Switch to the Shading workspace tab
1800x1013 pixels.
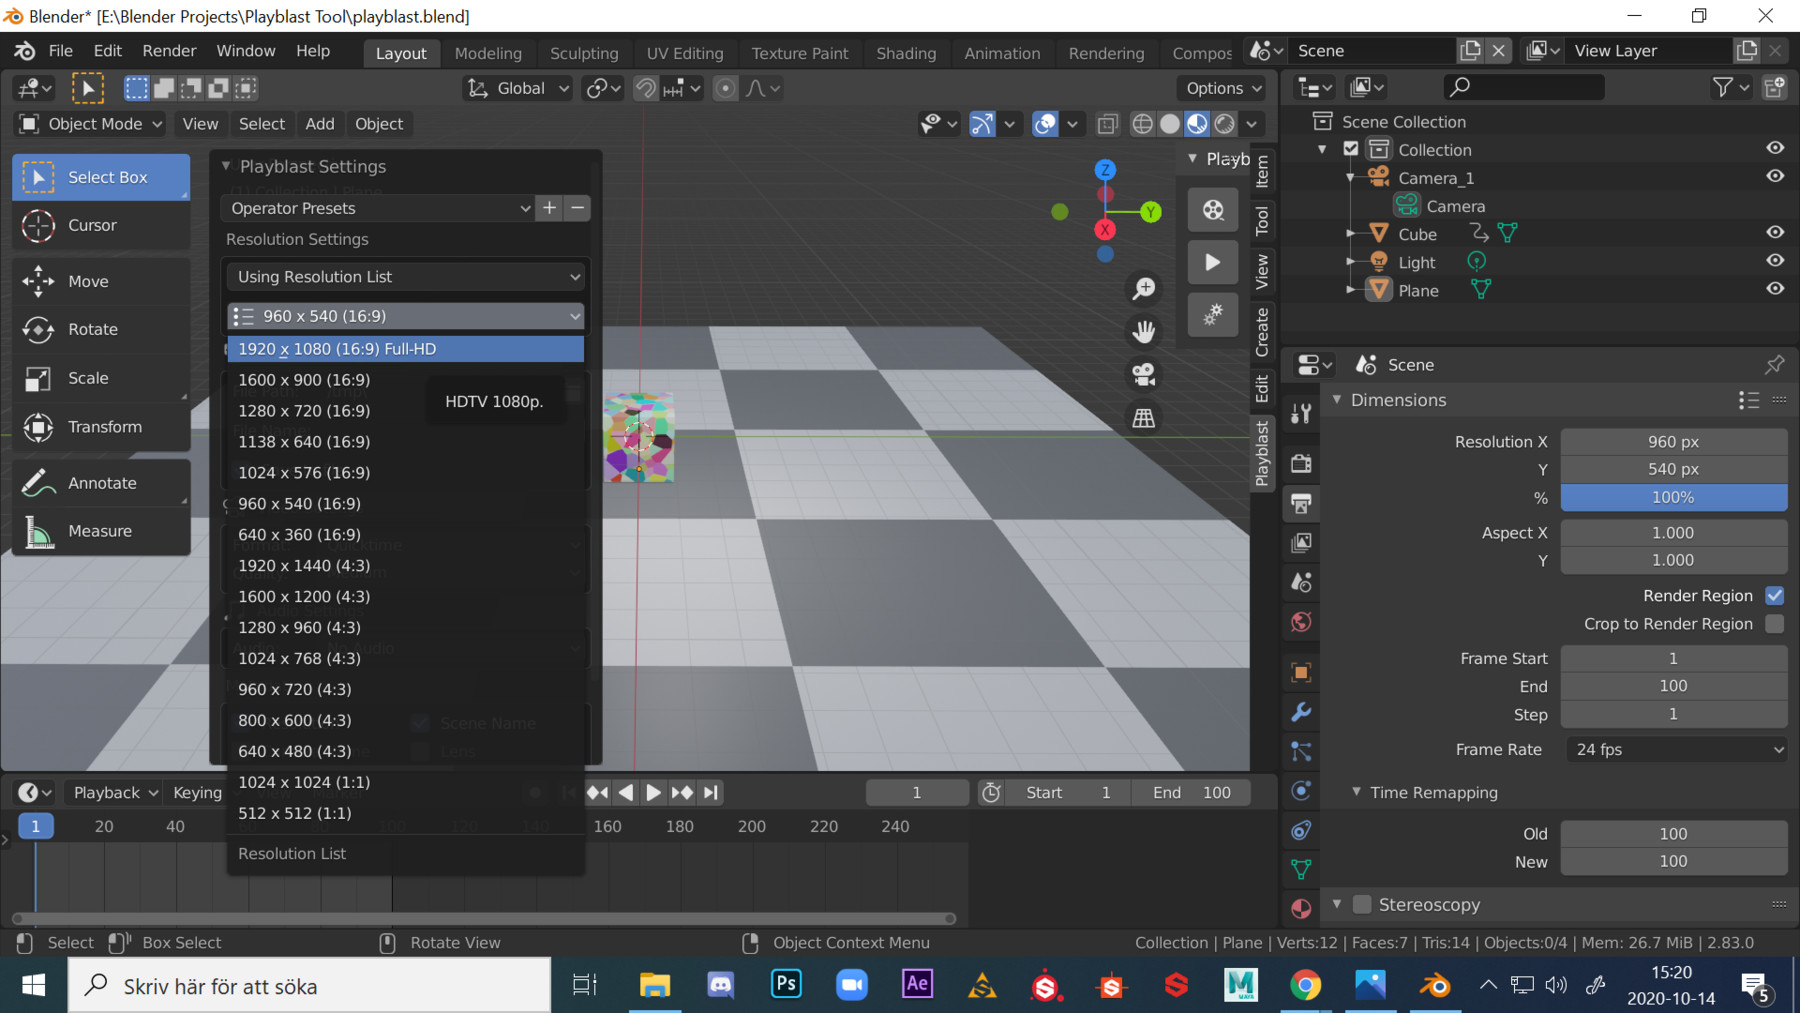[906, 53]
